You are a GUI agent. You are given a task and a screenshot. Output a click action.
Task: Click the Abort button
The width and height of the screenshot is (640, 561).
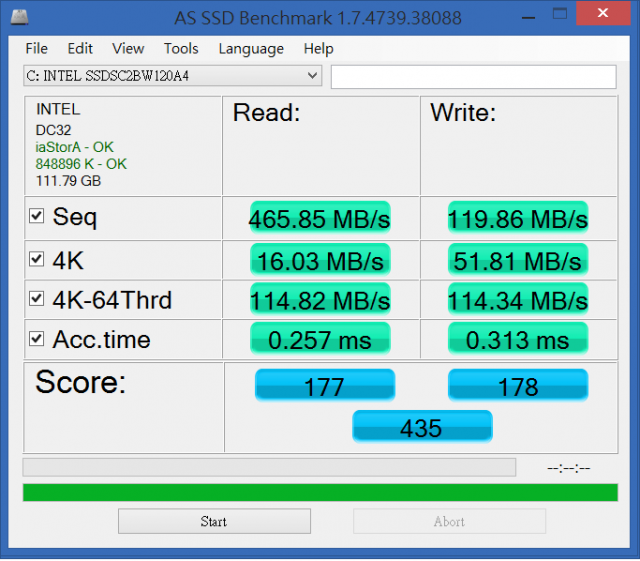coord(449,521)
